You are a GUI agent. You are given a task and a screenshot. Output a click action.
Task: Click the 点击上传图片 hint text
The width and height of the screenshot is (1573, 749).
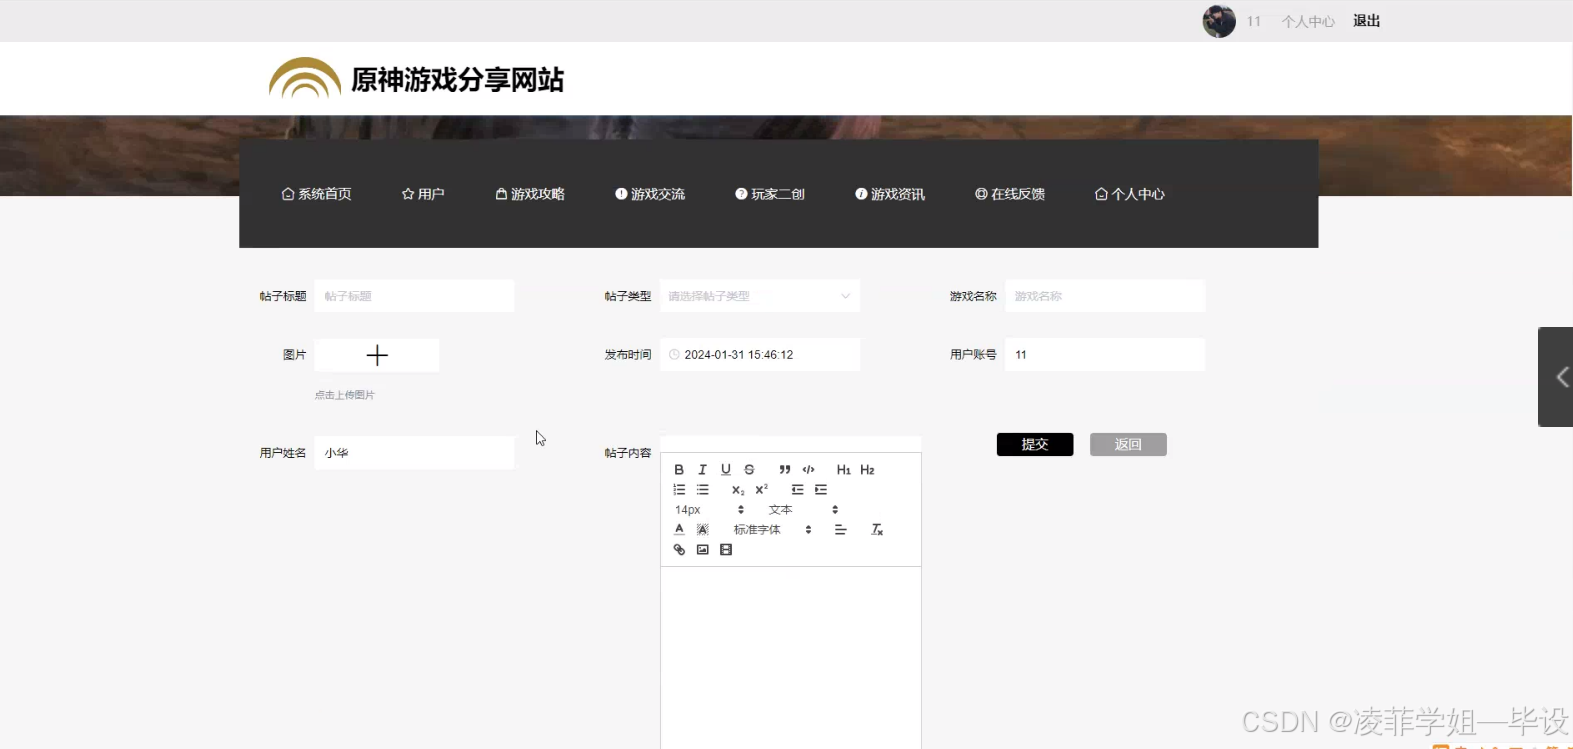tap(345, 395)
